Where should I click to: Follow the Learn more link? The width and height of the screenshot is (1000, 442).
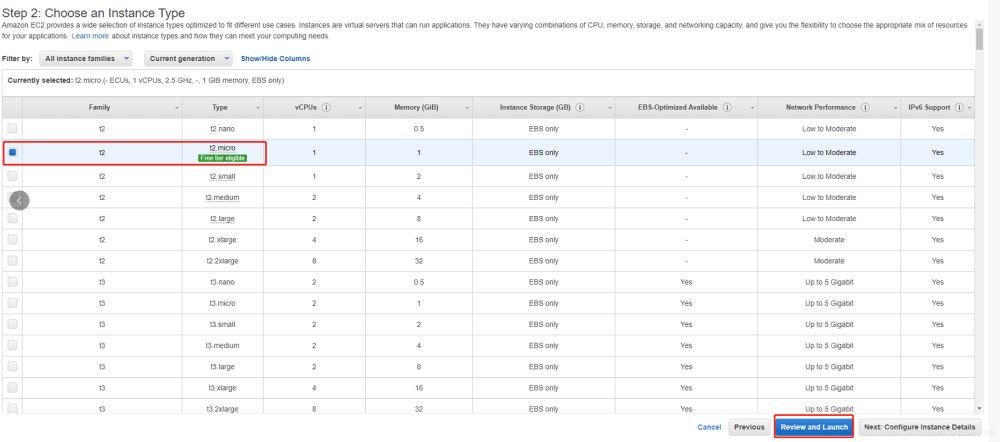pyautogui.click(x=90, y=36)
